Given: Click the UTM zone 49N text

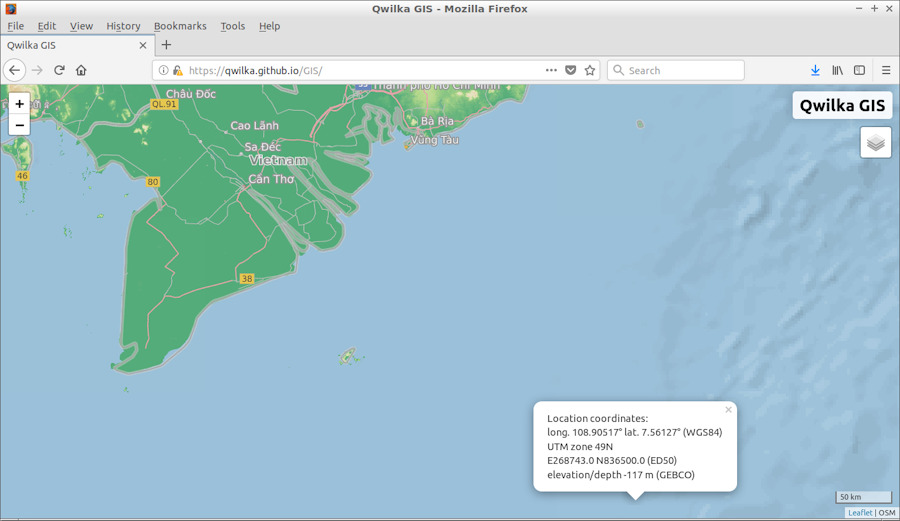Looking at the screenshot, I should pyautogui.click(x=580, y=446).
